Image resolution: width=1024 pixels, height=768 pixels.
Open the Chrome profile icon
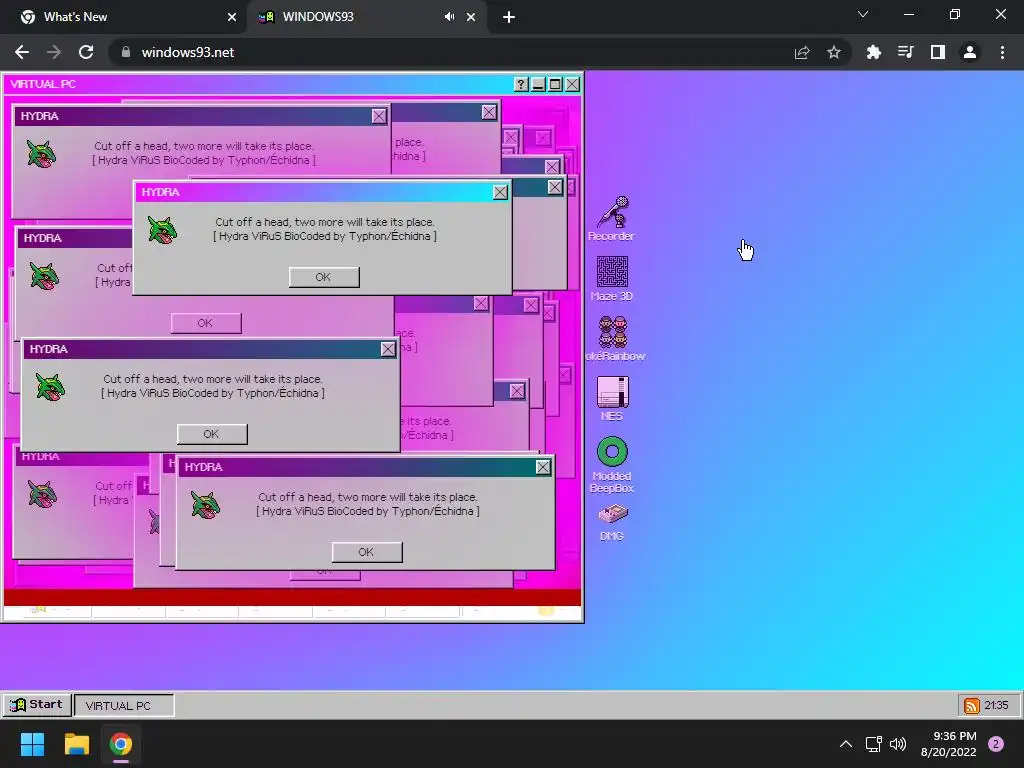coord(970,52)
